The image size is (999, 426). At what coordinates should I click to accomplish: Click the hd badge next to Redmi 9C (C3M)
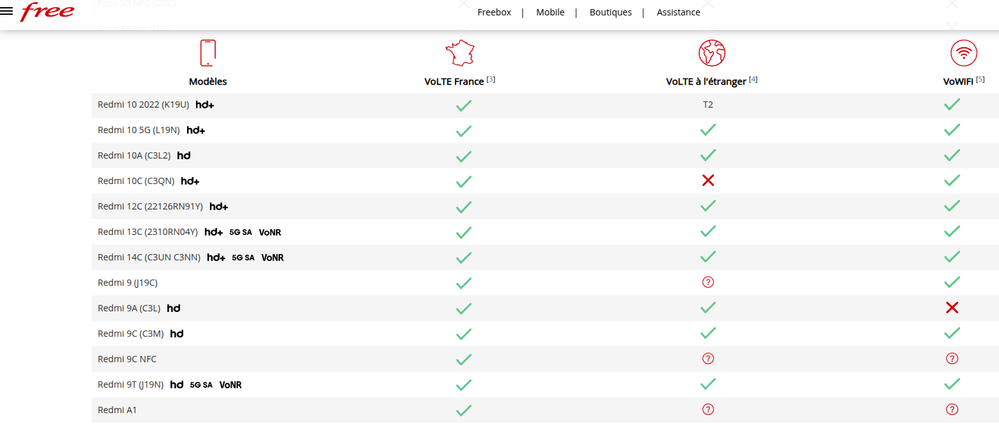[177, 334]
